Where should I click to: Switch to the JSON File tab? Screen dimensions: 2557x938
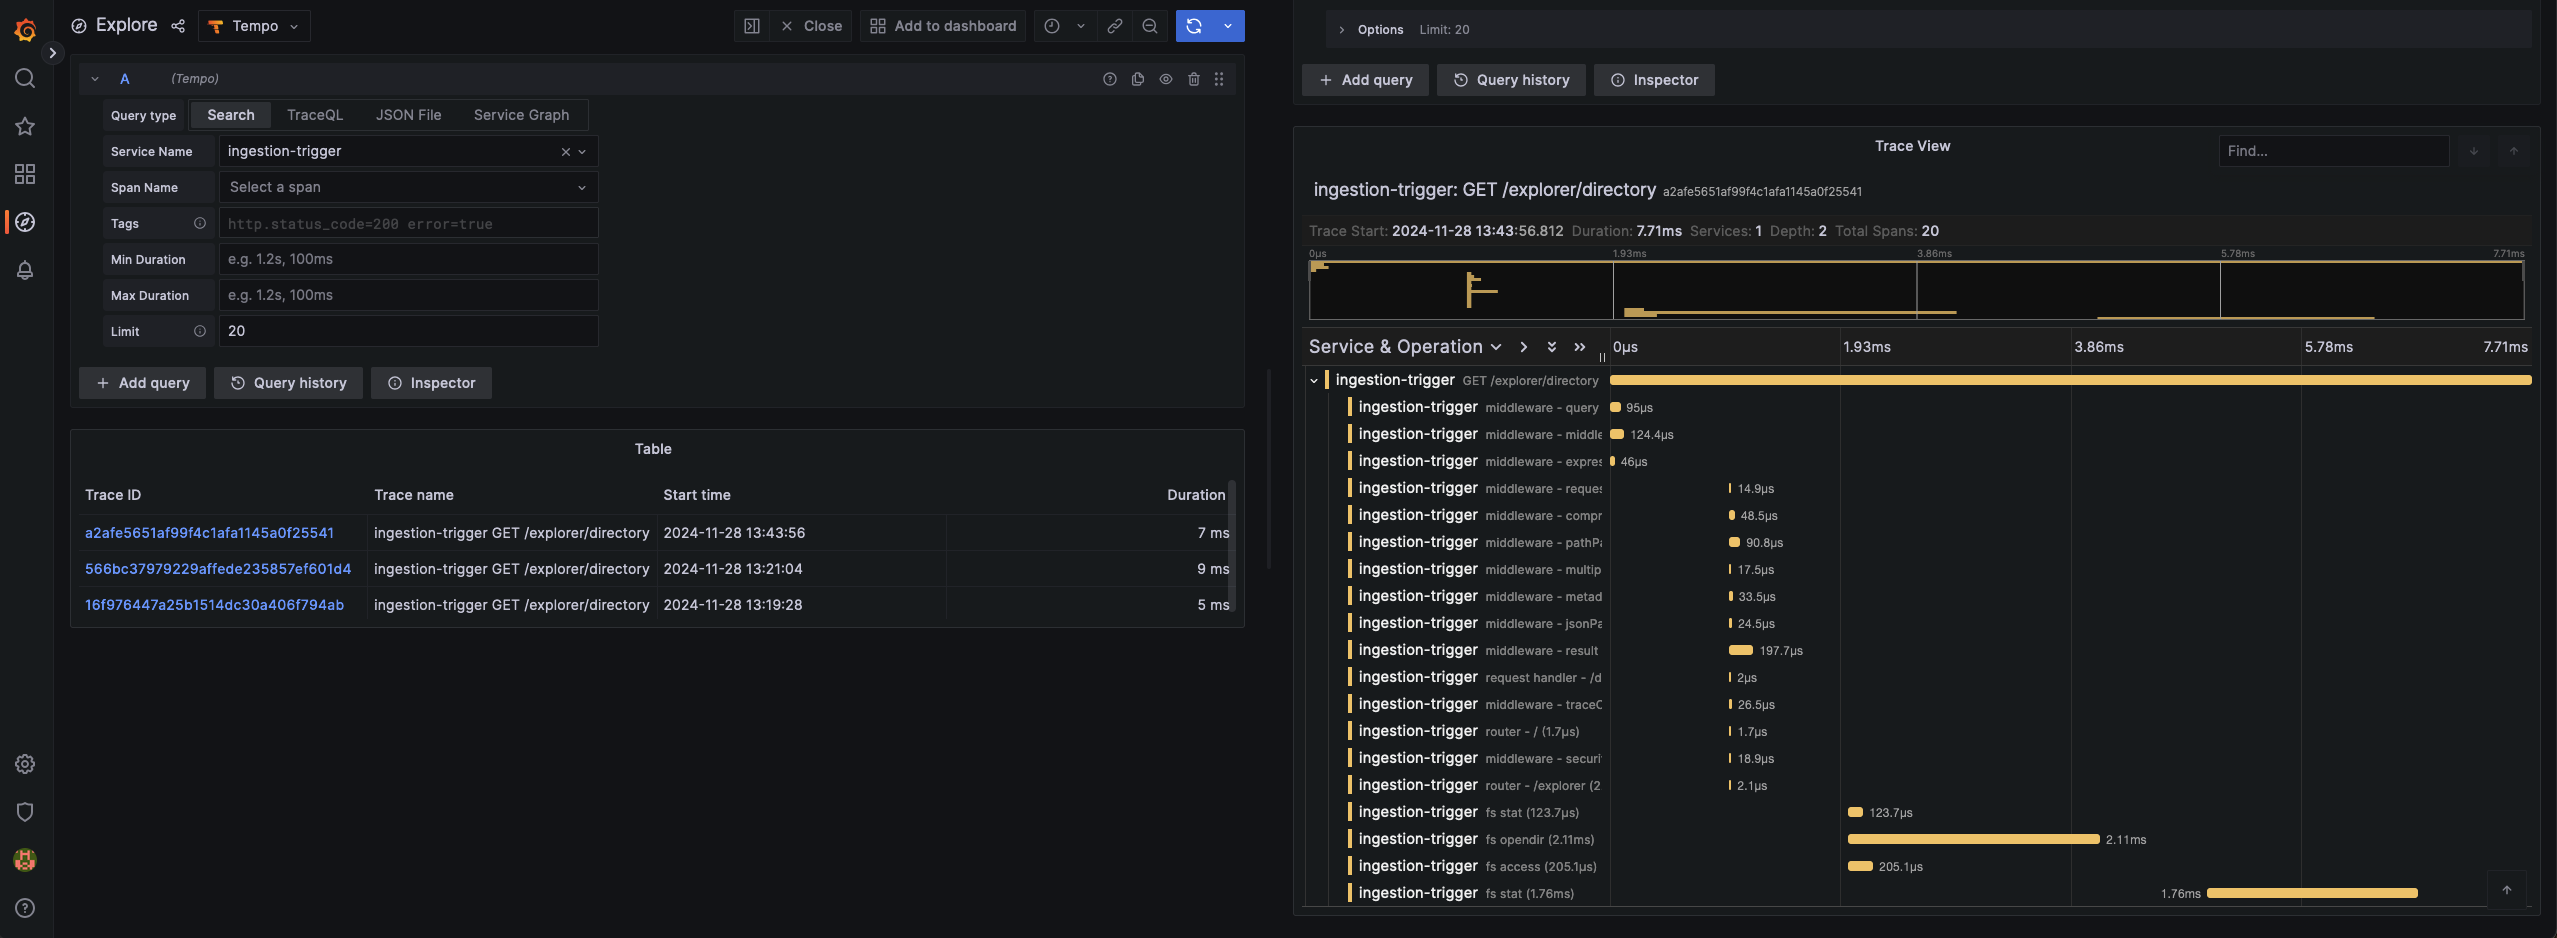(408, 115)
